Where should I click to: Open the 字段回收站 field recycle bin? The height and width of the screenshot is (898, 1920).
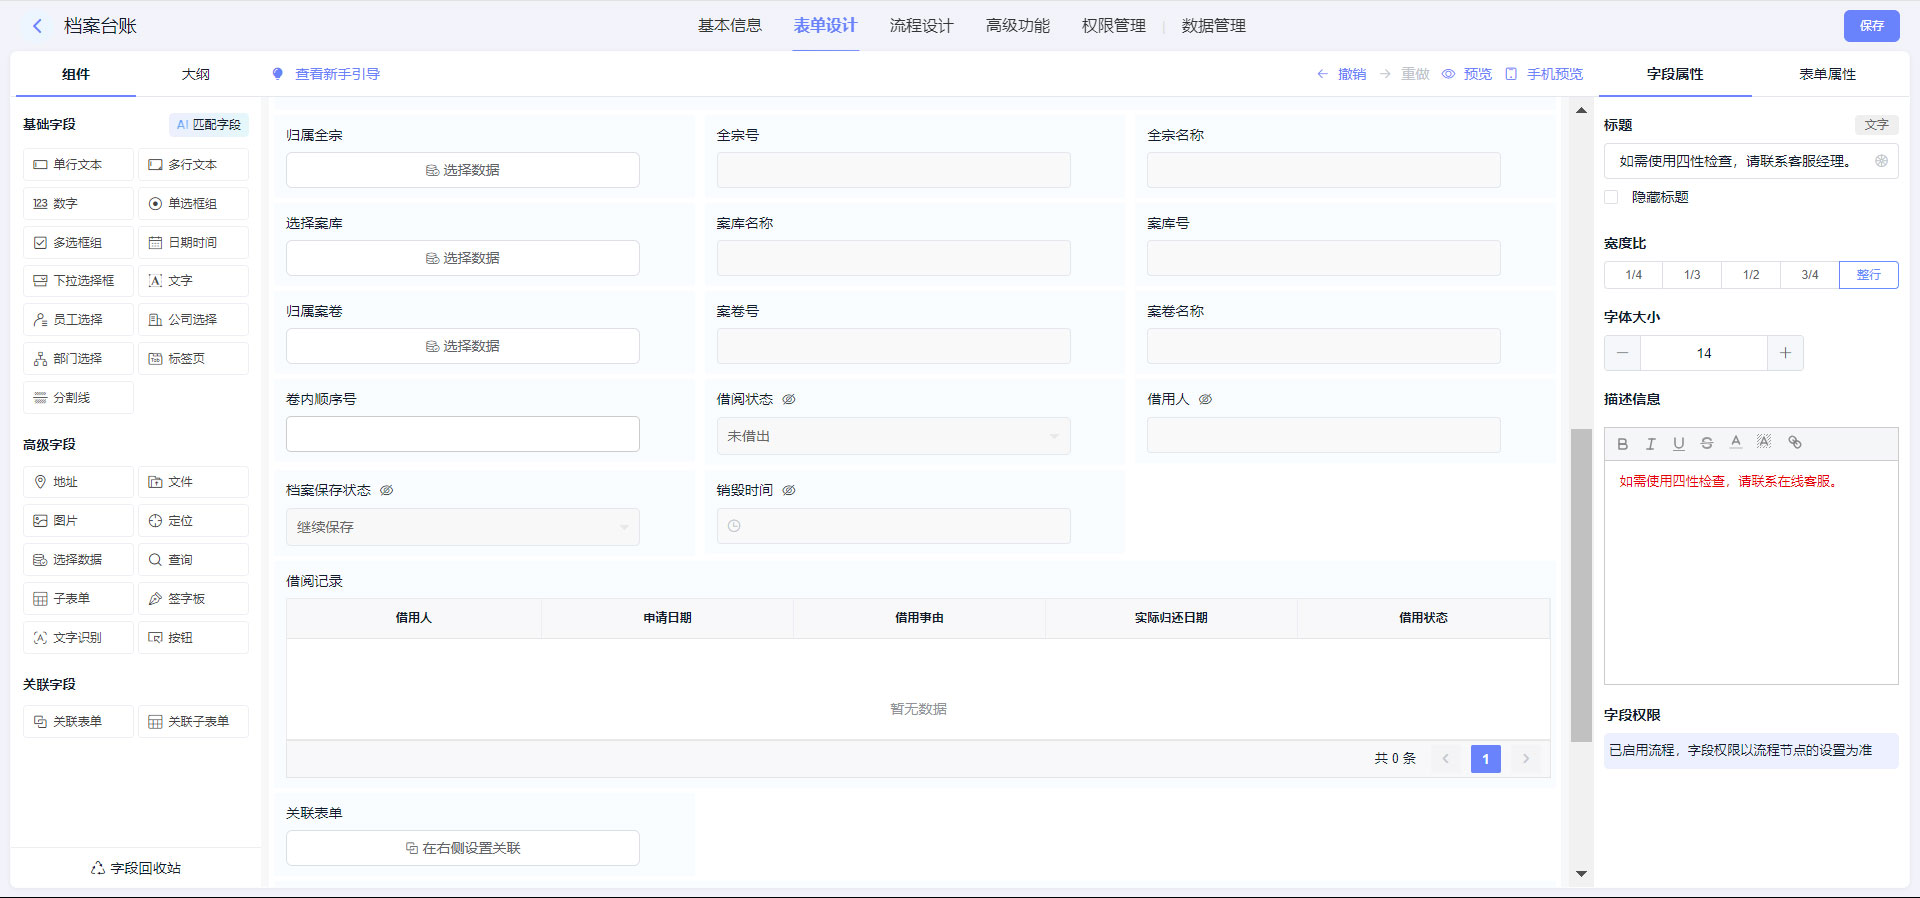(x=136, y=867)
